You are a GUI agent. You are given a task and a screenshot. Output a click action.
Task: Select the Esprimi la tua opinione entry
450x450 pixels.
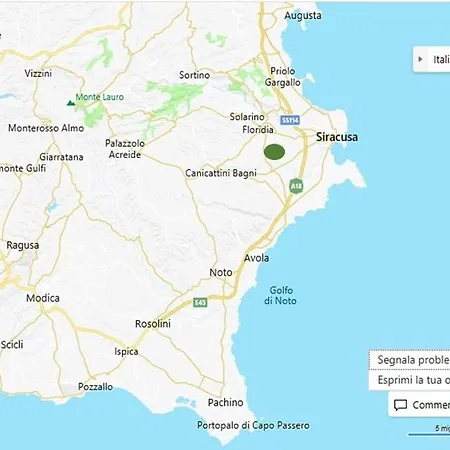pyautogui.click(x=410, y=380)
